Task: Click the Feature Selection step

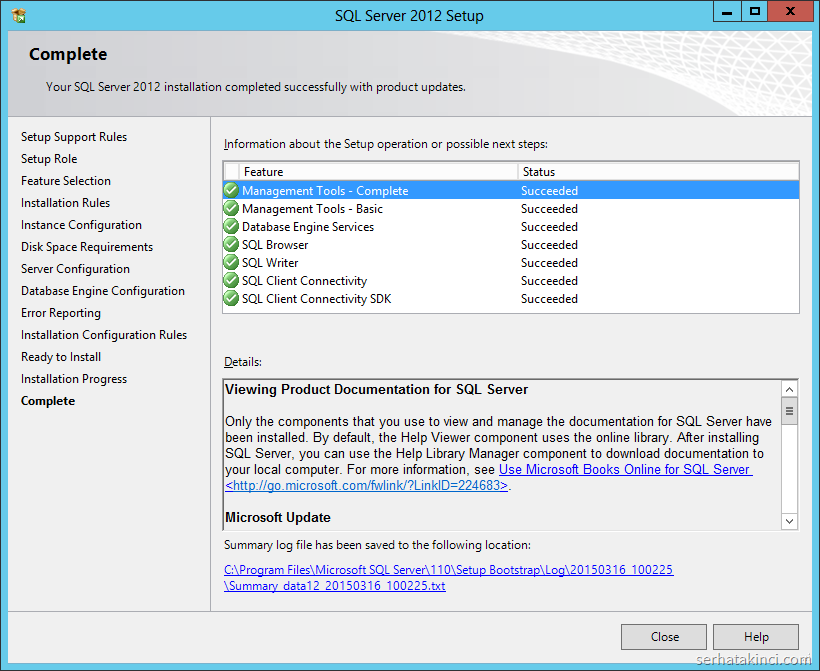Action: click(66, 180)
